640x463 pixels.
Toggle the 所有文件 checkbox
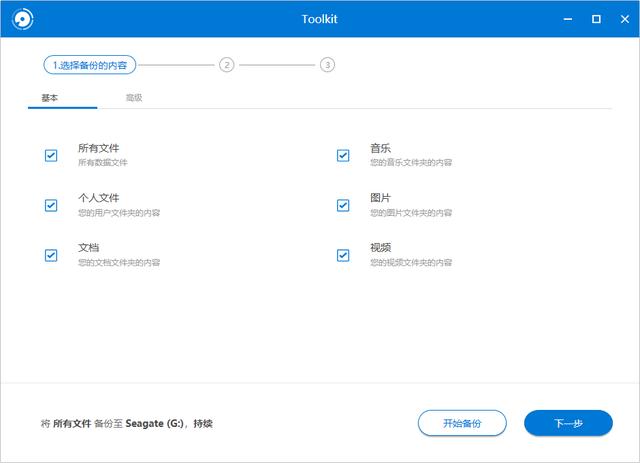[x=51, y=155]
